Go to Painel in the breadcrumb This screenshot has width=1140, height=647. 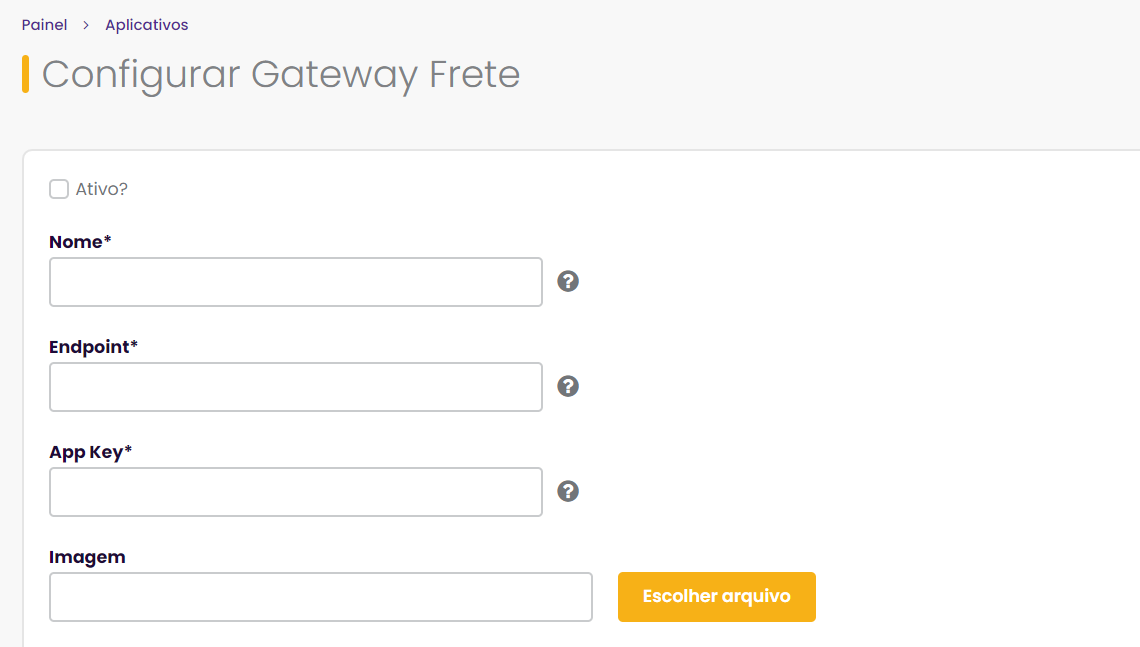point(44,25)
